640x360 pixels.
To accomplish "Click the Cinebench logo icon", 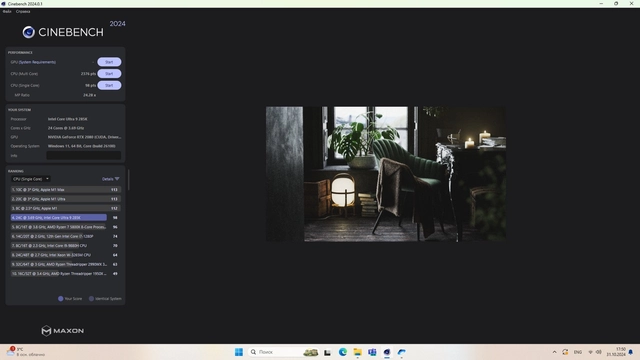I will [29, 32].
